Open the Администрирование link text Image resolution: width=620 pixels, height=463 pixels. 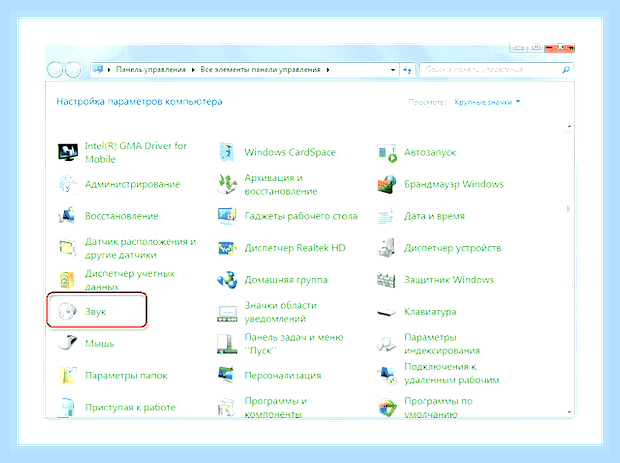coord(132,184)
